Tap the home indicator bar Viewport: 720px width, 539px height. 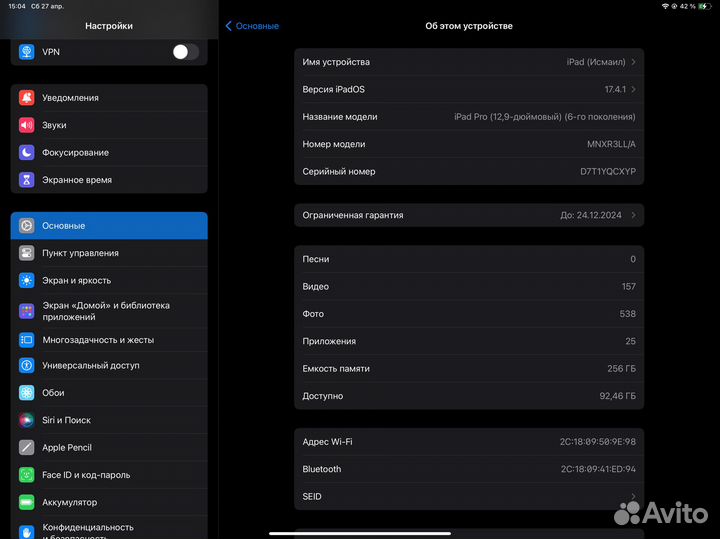coord(360,533)
